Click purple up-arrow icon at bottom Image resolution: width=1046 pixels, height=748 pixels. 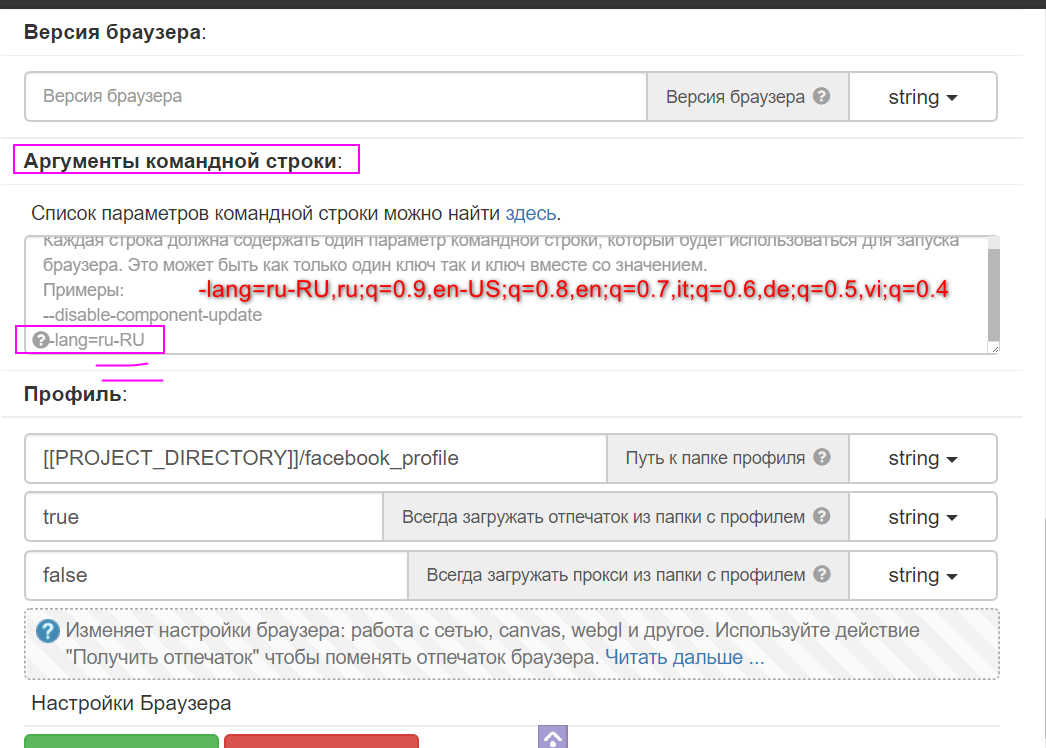click(553, 738)
